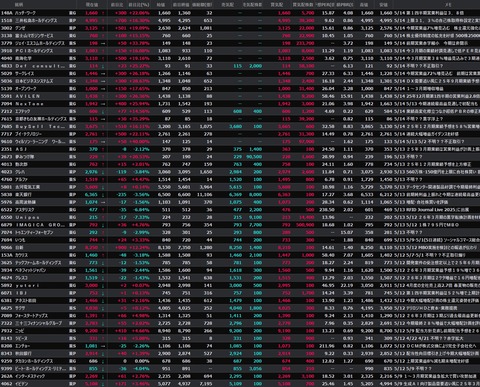Click the ASJ stock name
Image resolution: width=480 pixels, height=387 pixels.
tap(21, 149)
